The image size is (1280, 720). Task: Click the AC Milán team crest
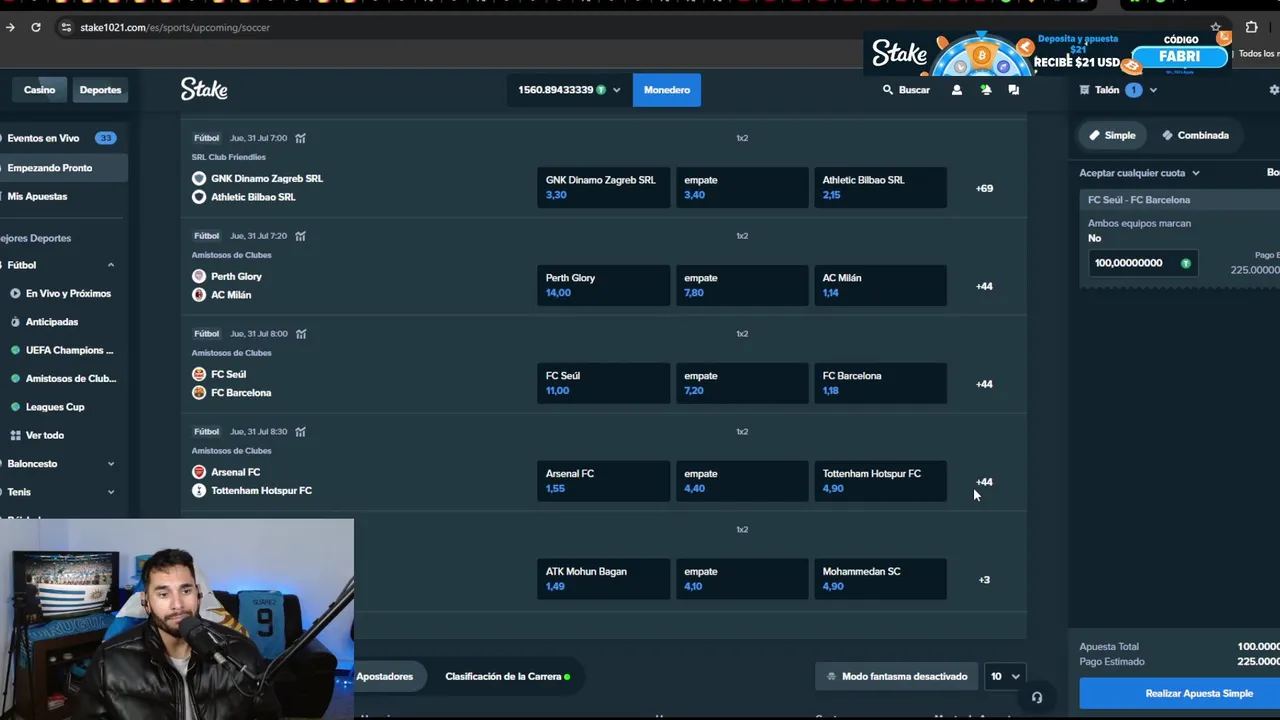point(199,295)
